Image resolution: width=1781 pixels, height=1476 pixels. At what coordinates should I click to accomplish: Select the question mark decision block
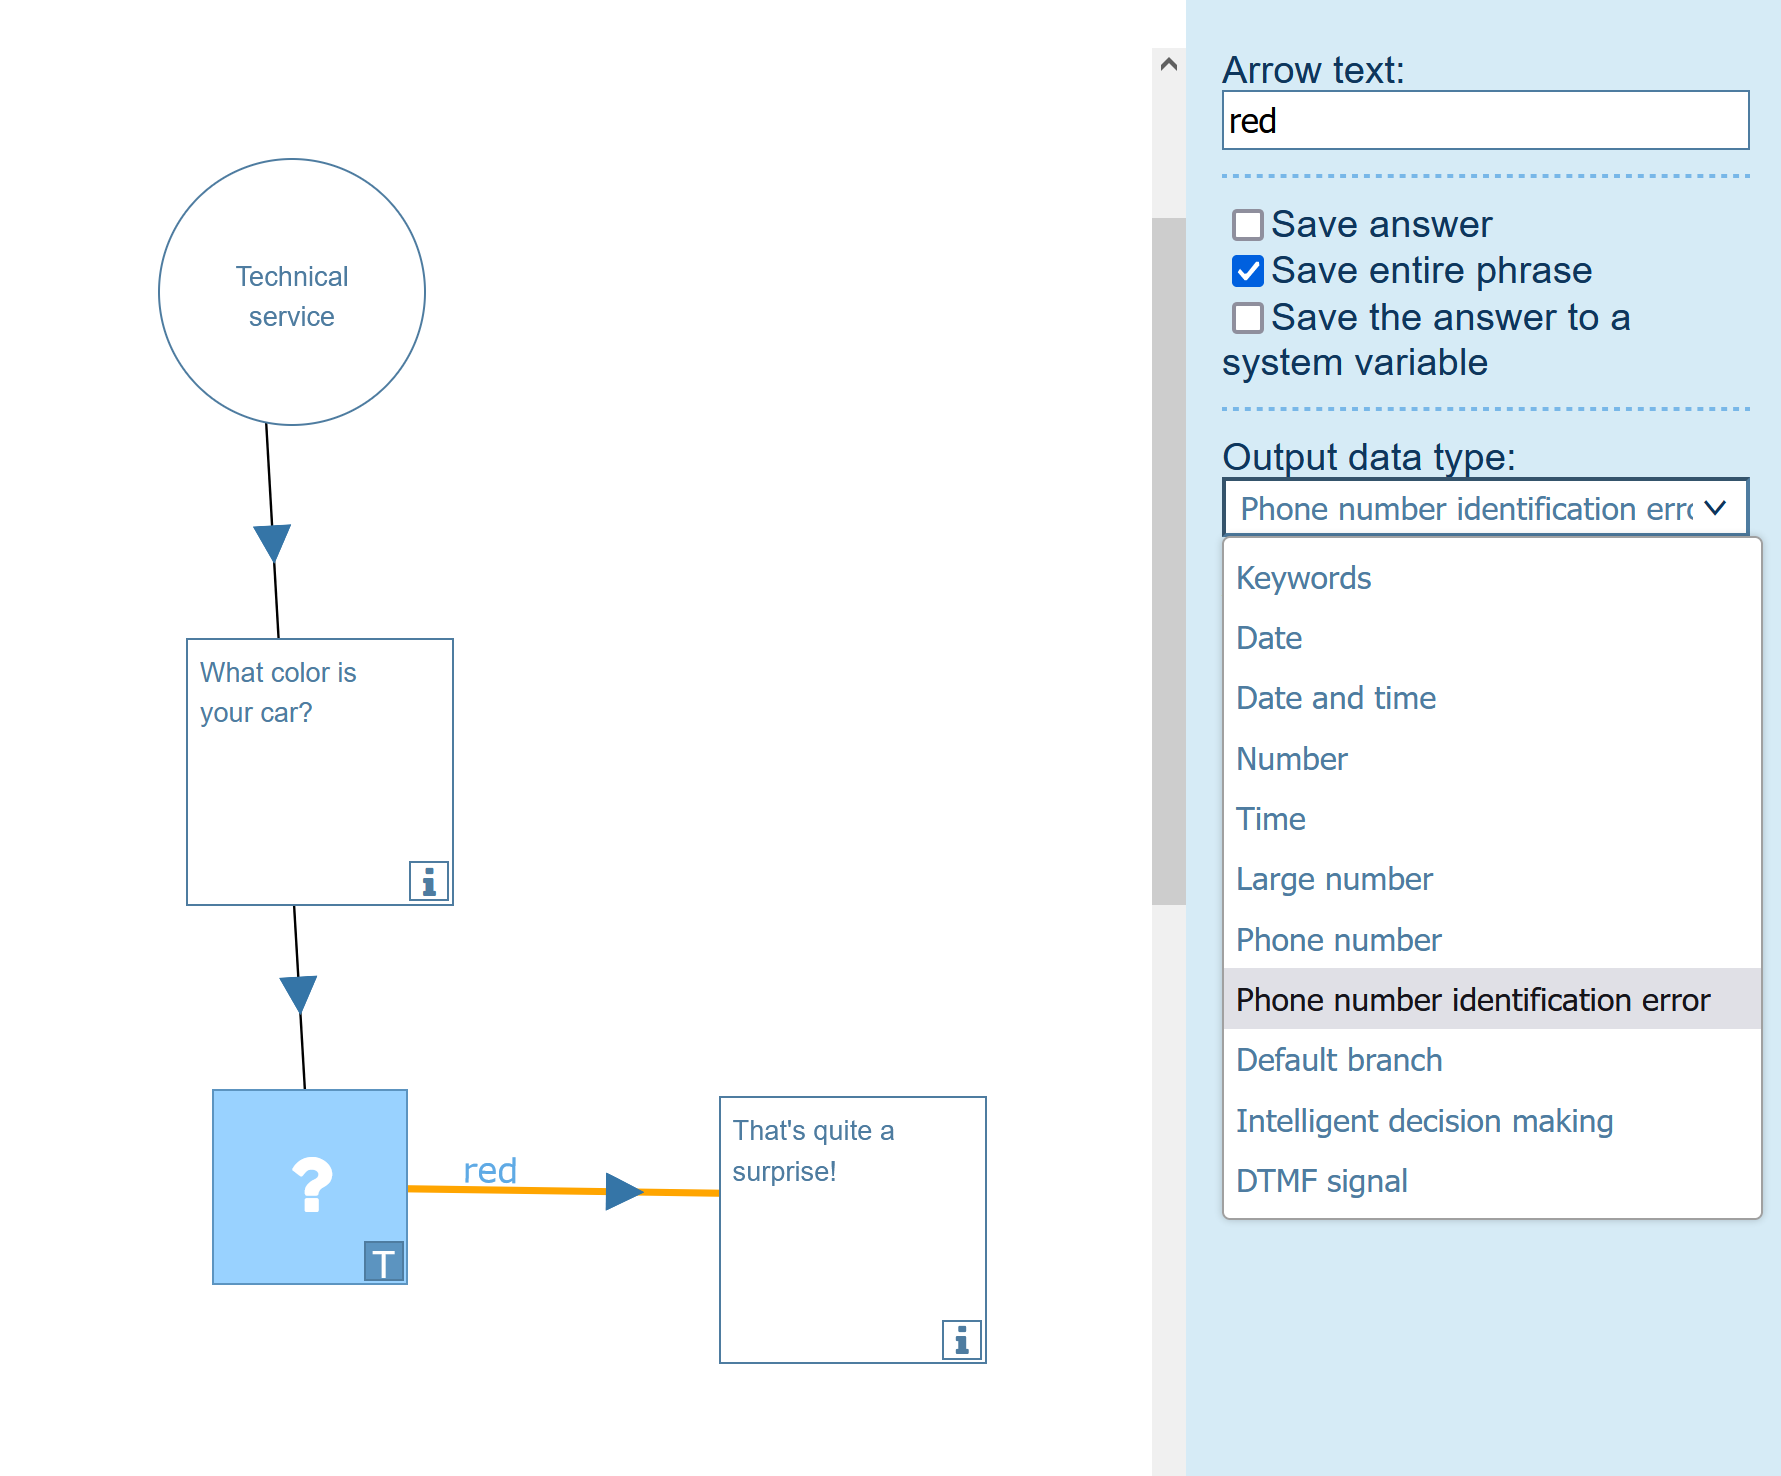point(309,1186)
